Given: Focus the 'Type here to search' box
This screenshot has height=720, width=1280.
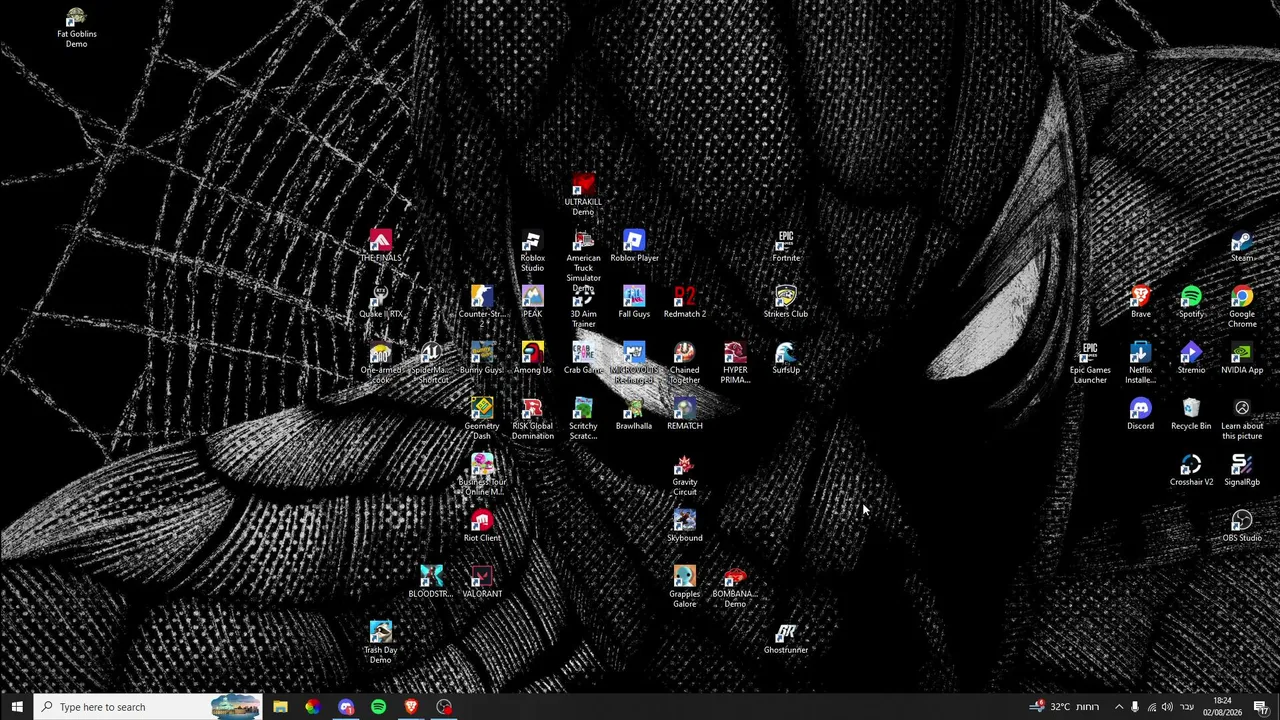Looking at the screenshot, I should point(148,707).
